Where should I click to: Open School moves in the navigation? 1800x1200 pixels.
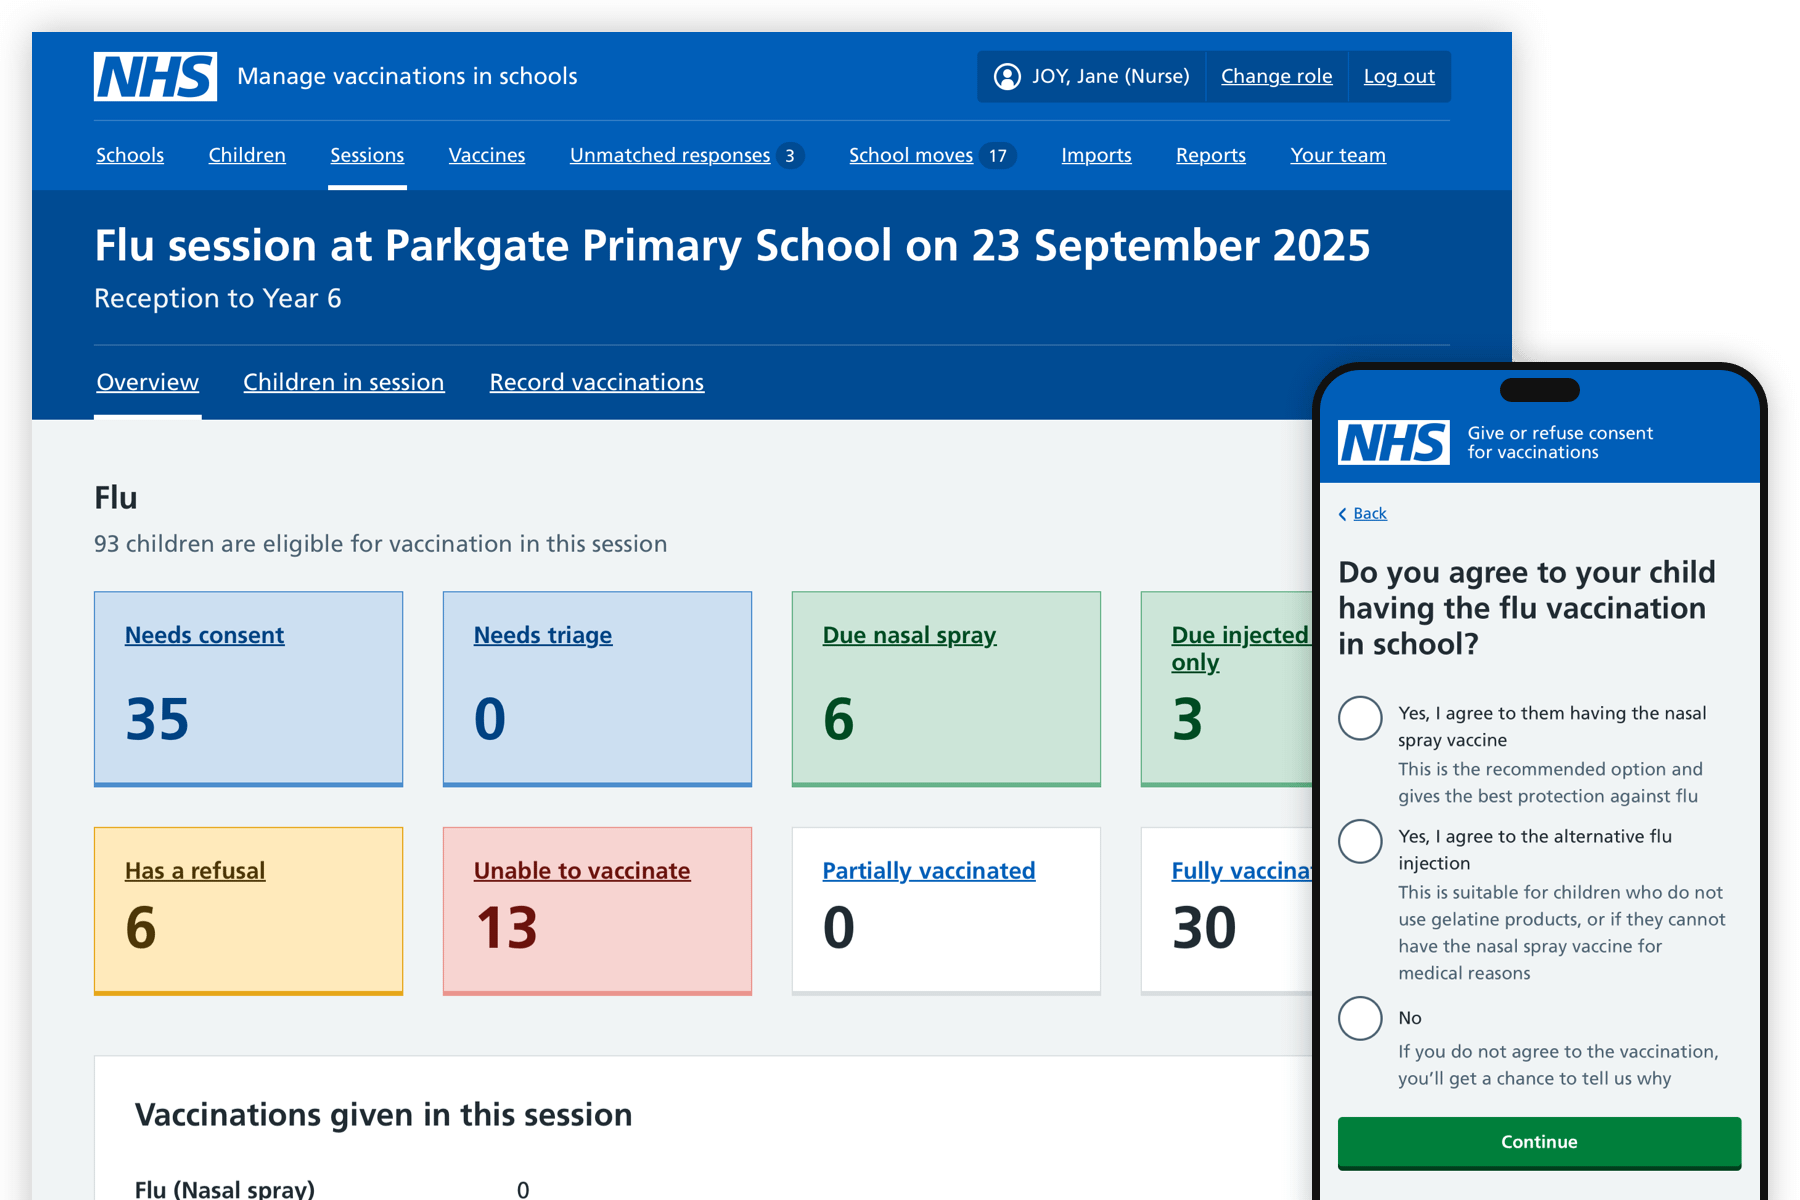tap(911, 155)
